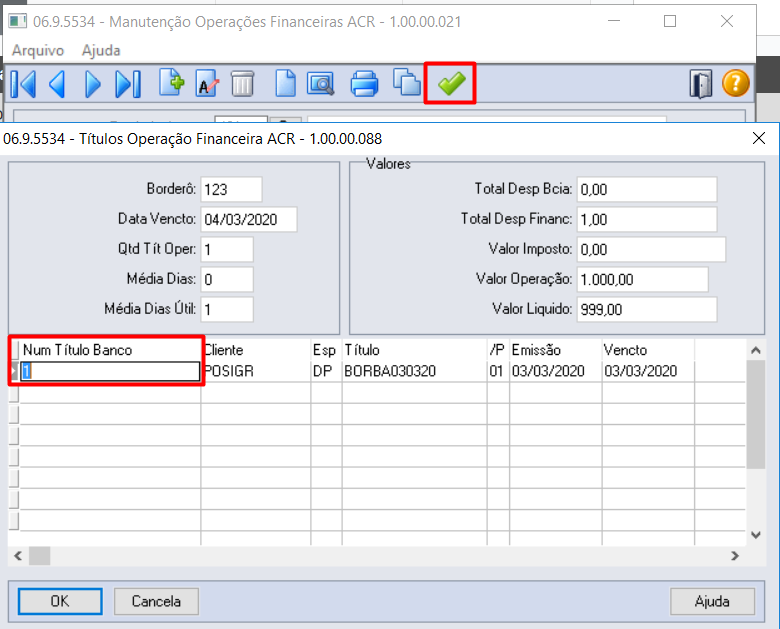Image resolution: width=780 pixels, height=629 pixels.
Task: Go to first record icon
Action: click(x=23, y=84)
